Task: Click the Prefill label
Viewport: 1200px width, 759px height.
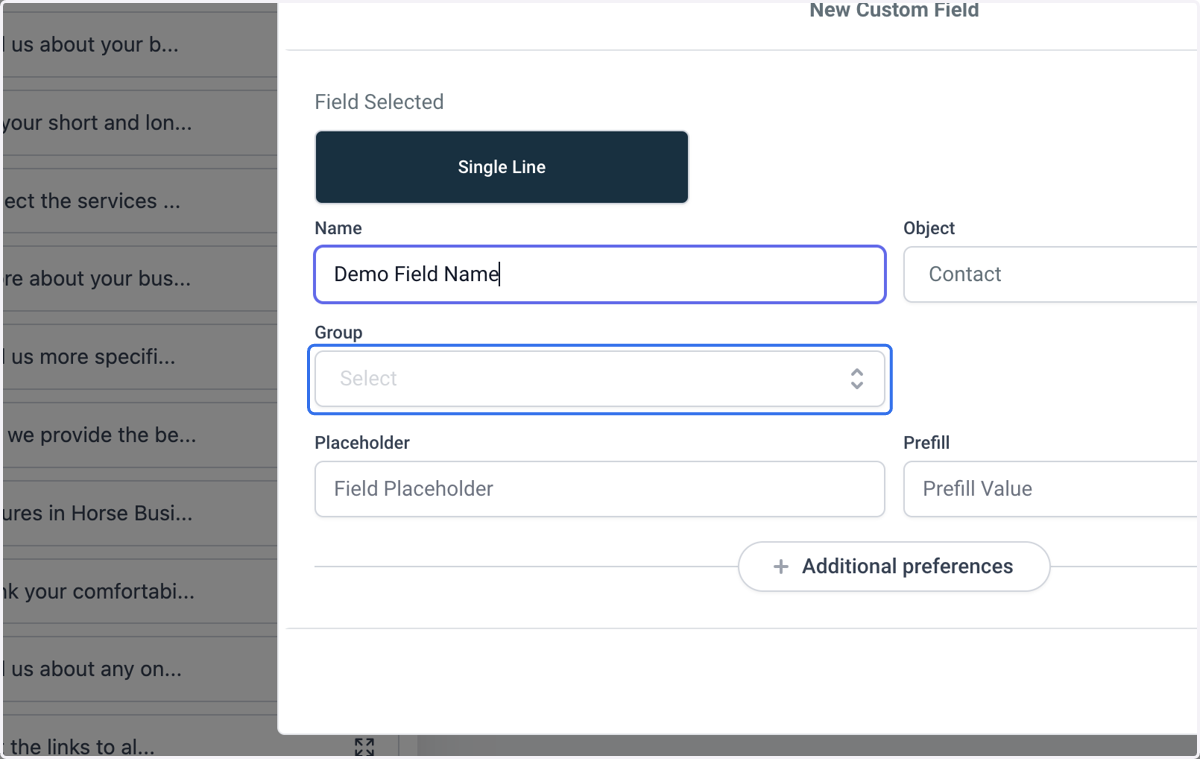Action: point(926,442)
